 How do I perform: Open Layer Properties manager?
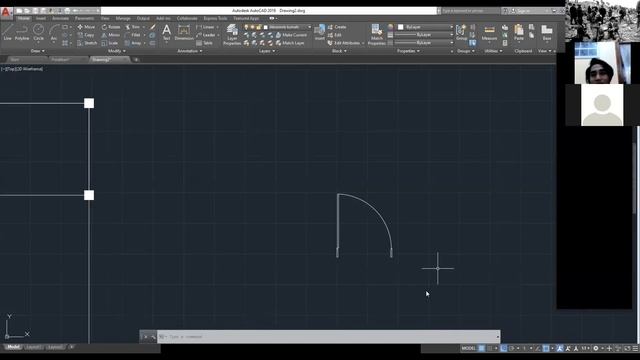232,34
